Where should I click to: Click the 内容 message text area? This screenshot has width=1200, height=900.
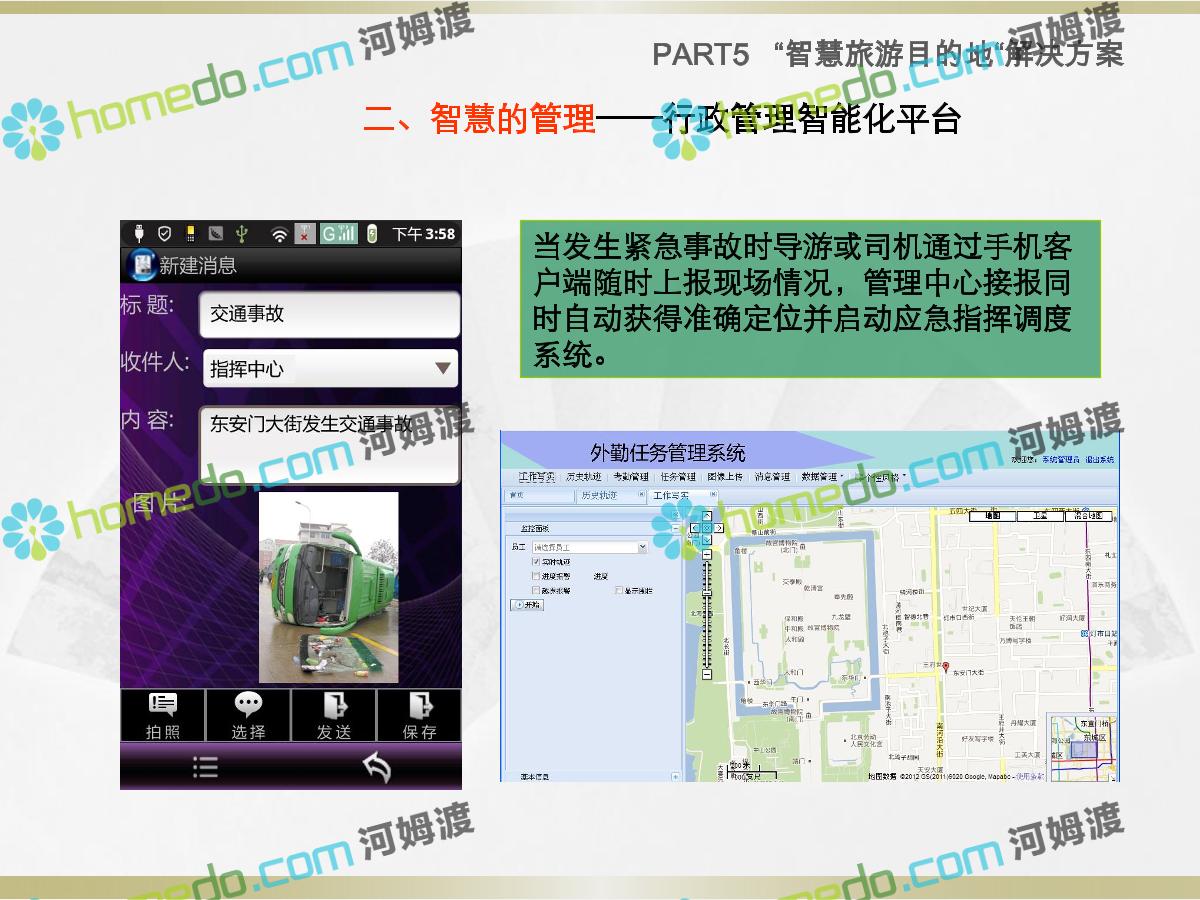(329, 444)
